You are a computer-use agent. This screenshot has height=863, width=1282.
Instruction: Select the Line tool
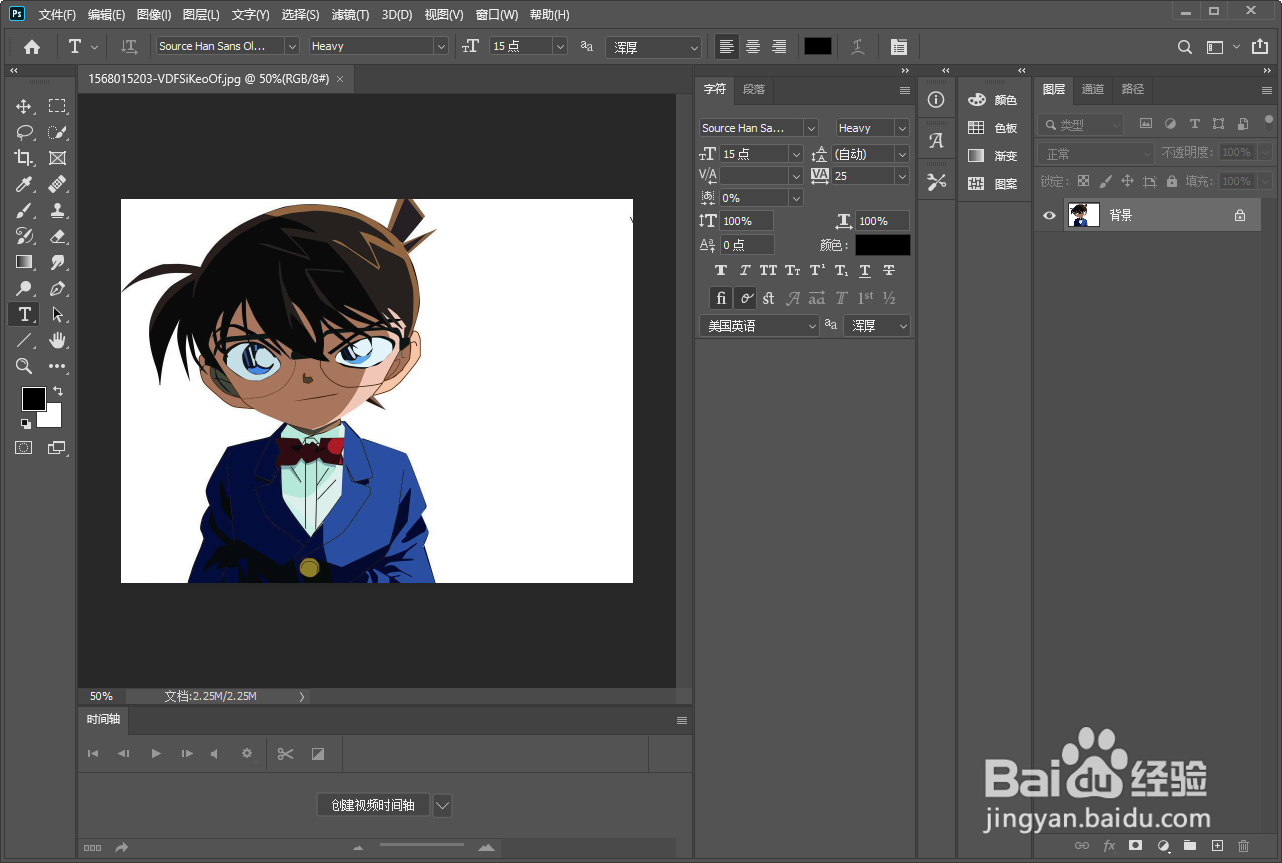[x=24, y=340]
